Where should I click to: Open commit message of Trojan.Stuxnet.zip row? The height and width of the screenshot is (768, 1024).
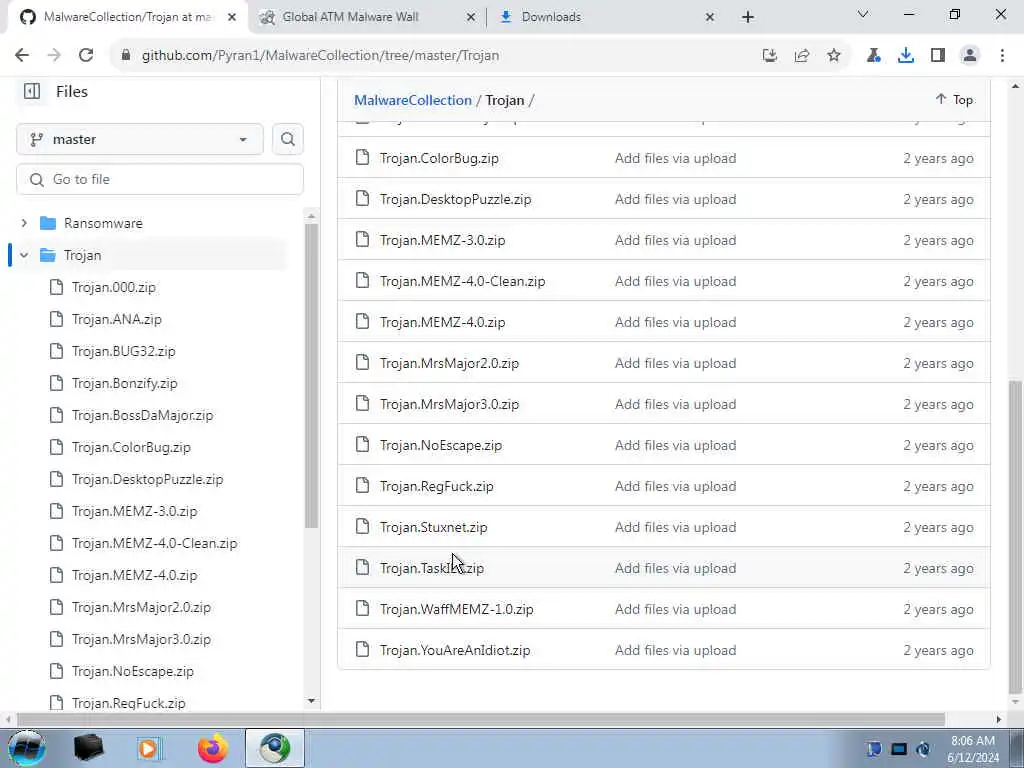675,527
